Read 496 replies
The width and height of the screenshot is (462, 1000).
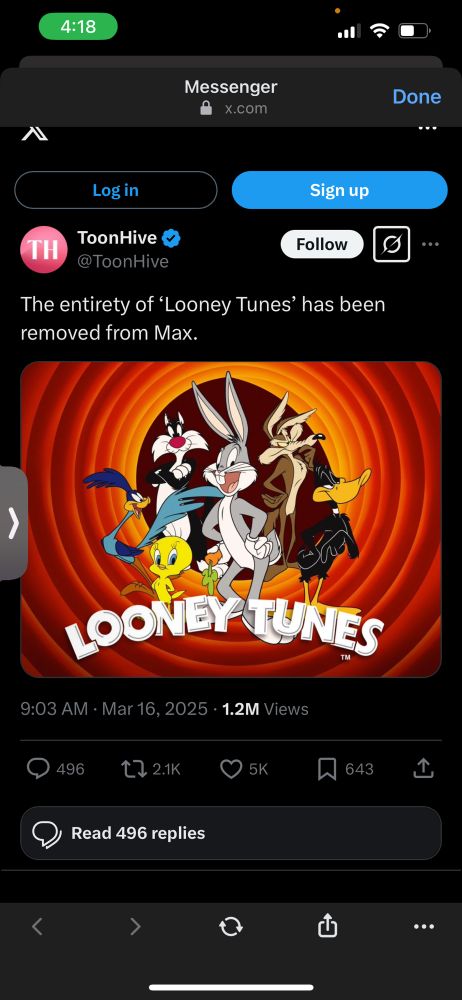pos(231,833)
